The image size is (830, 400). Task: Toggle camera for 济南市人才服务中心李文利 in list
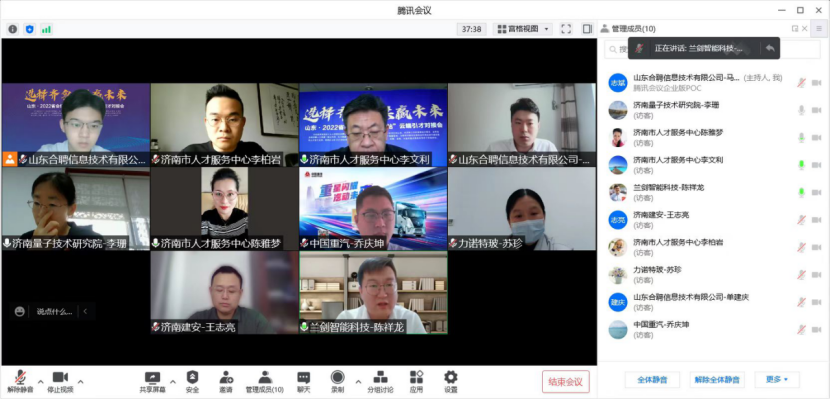(816, 165)
